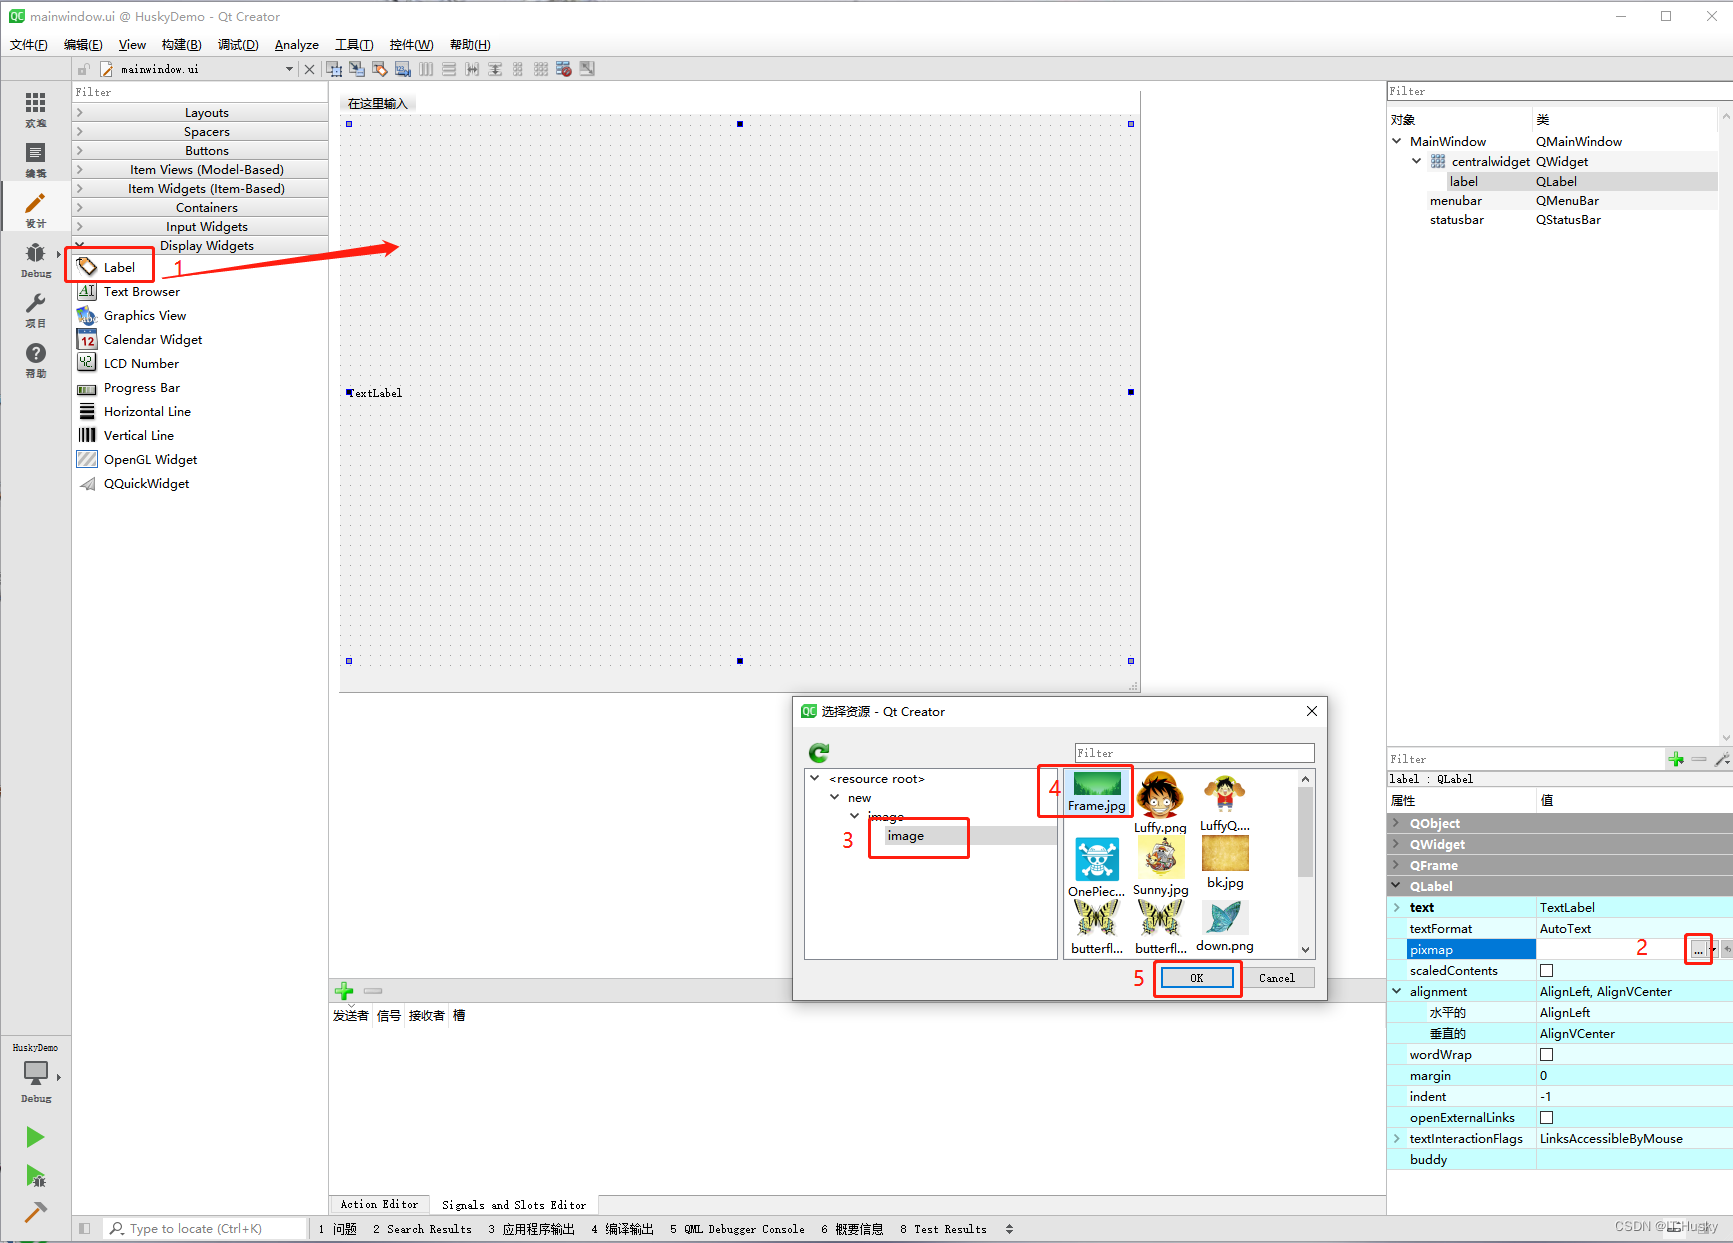Select the Graphics View widget
The image size is (1733, 1243).
pyautogui.click(x=144, y=315)
